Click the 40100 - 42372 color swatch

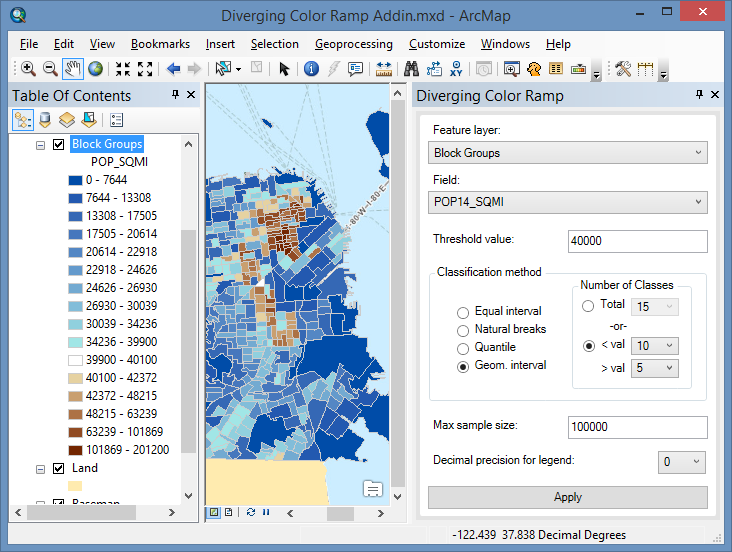tap(75, 378)
